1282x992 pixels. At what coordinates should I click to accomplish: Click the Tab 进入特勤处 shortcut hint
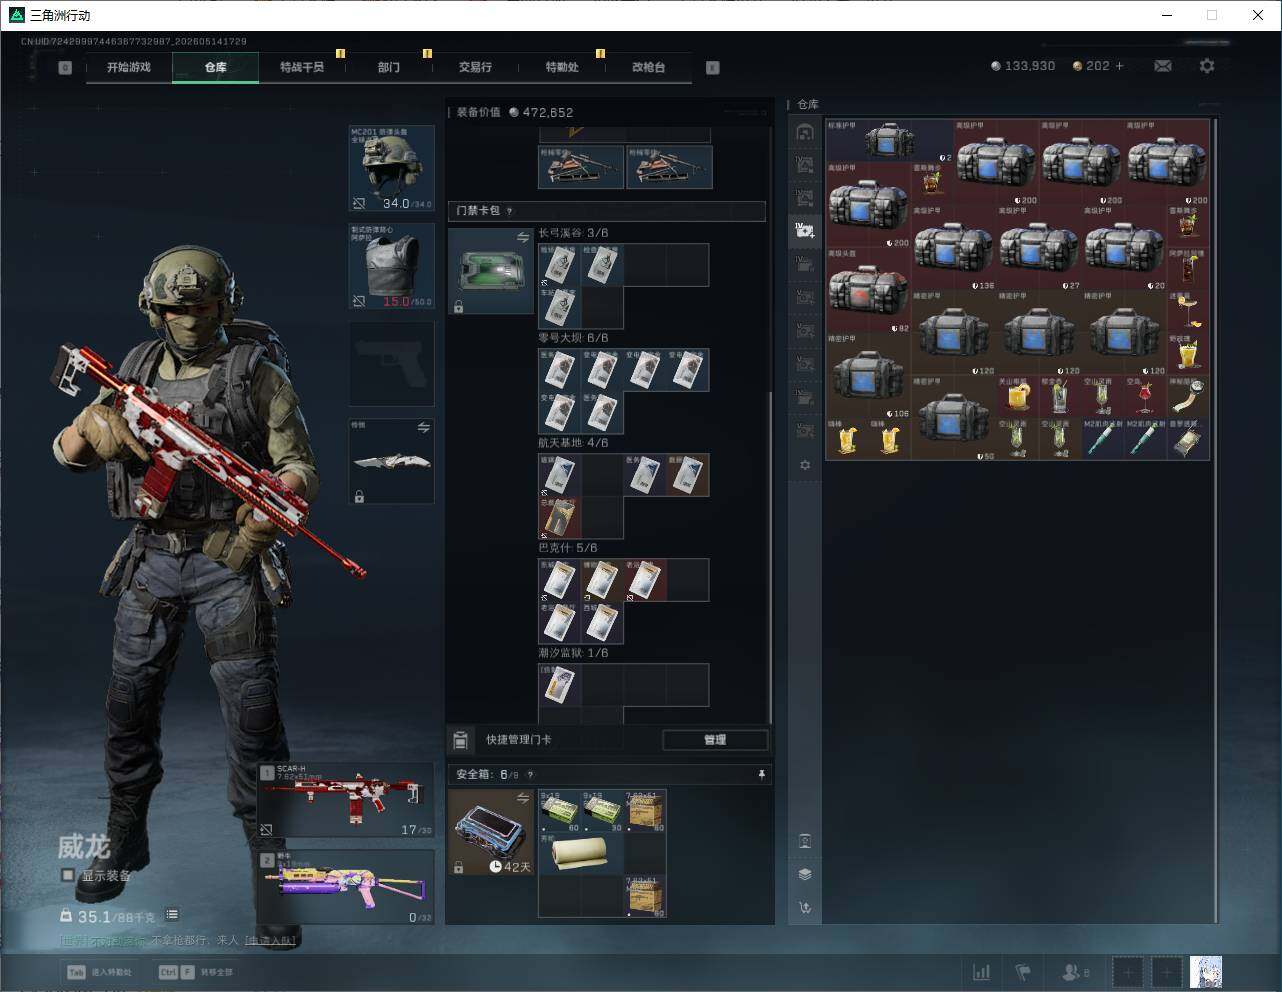pos(99,972)
